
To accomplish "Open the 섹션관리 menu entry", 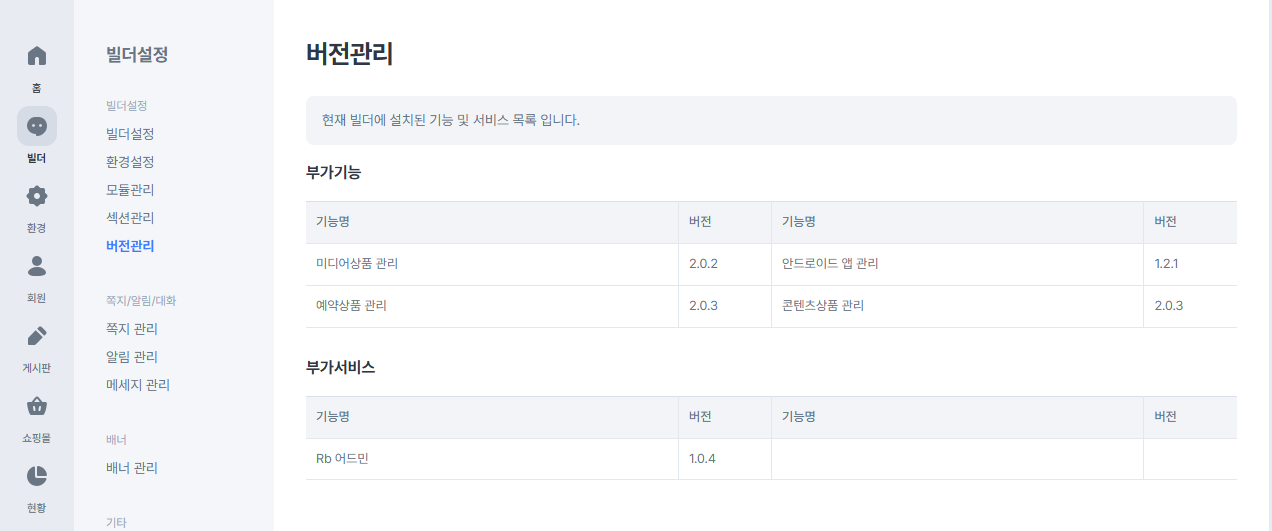I will point(130,218).
